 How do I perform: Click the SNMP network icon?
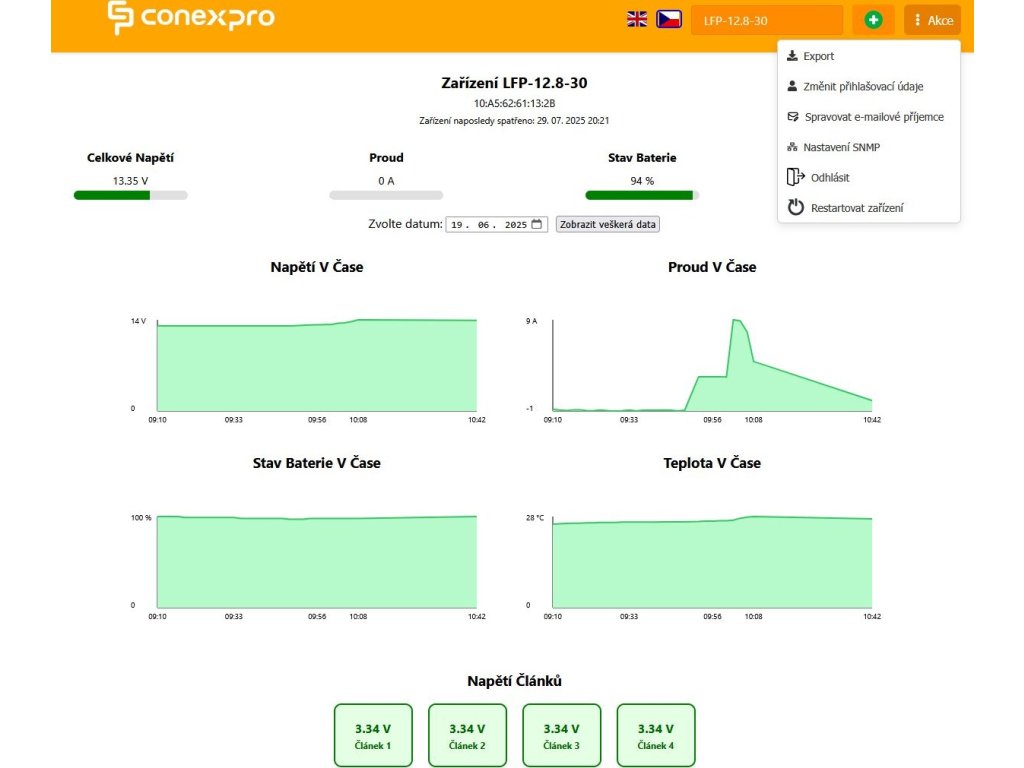[x=792, y=147]
